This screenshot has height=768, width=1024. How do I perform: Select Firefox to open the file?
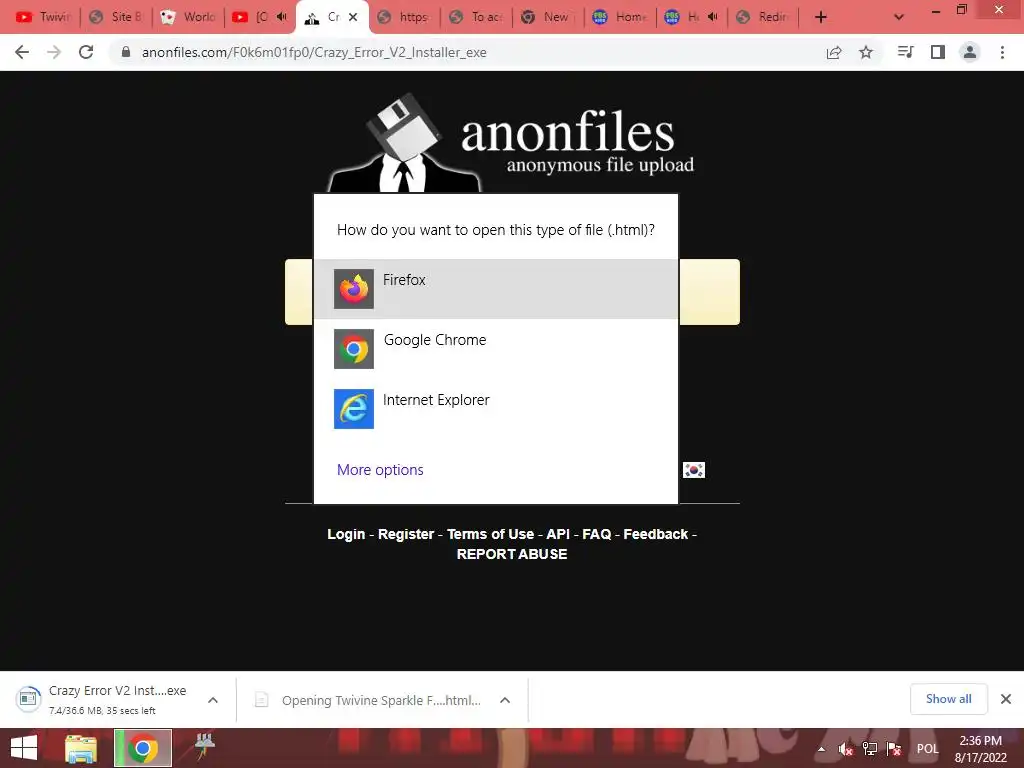pyautogui.click(x=496, y=289)
